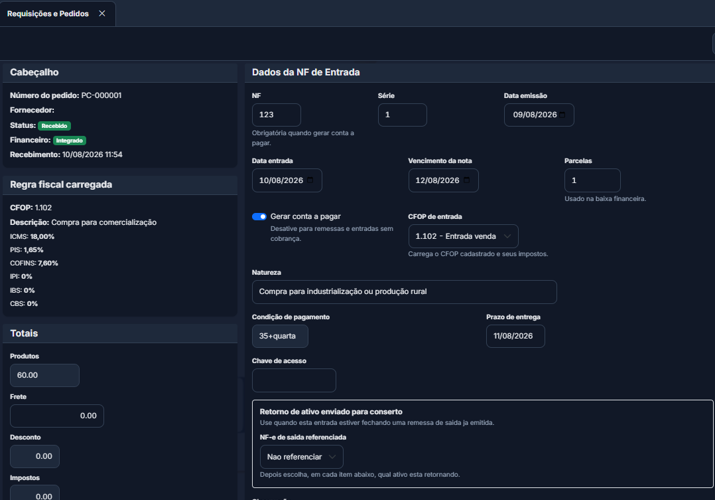Click the CBS: 0% value
The width and height of the screenshot is (715, 500).
point(24,304)
